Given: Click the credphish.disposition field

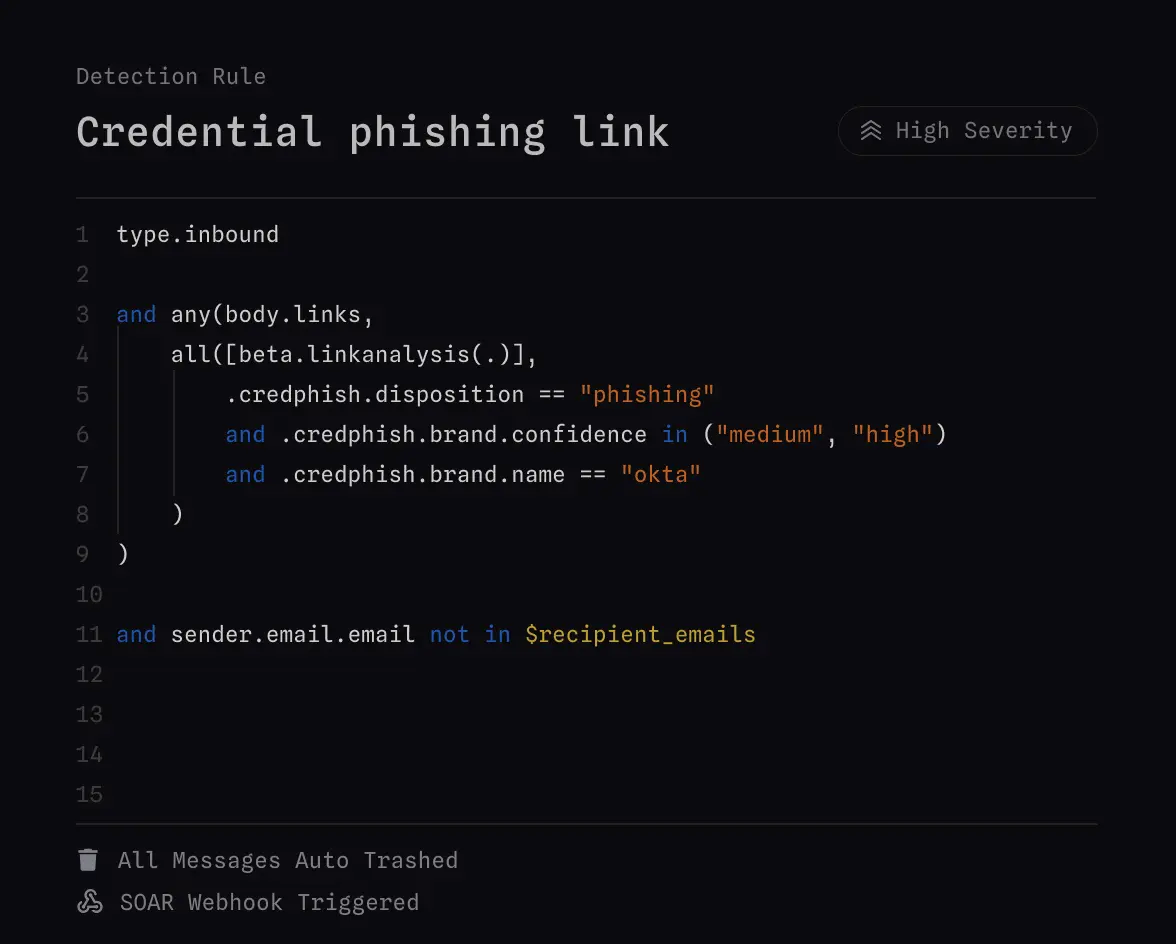Looking at the screenshot, I should point(375,394).
